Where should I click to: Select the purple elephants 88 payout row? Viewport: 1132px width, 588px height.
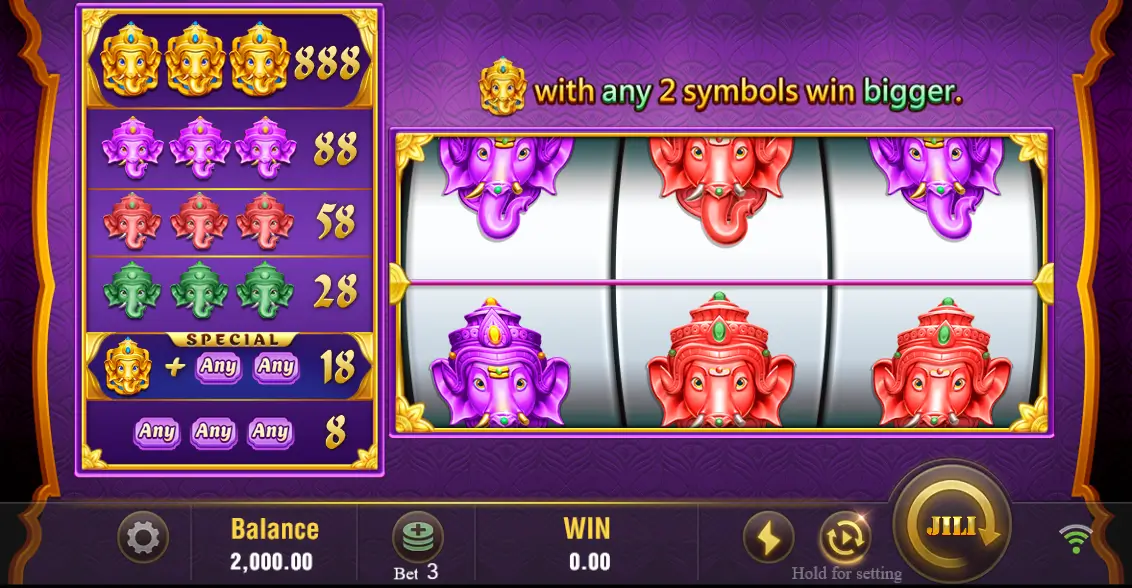point(230,150)
